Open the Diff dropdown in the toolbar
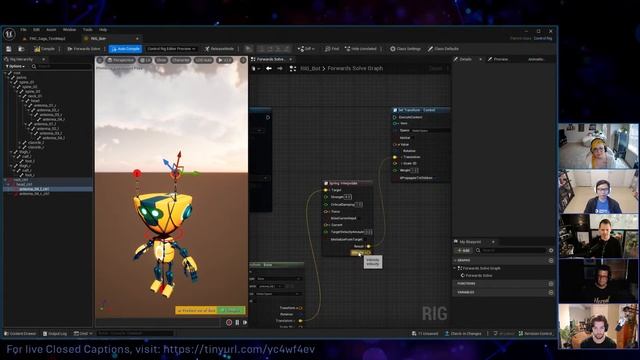Viewport: 640px width, 360px height. click(x=306, y=49)
